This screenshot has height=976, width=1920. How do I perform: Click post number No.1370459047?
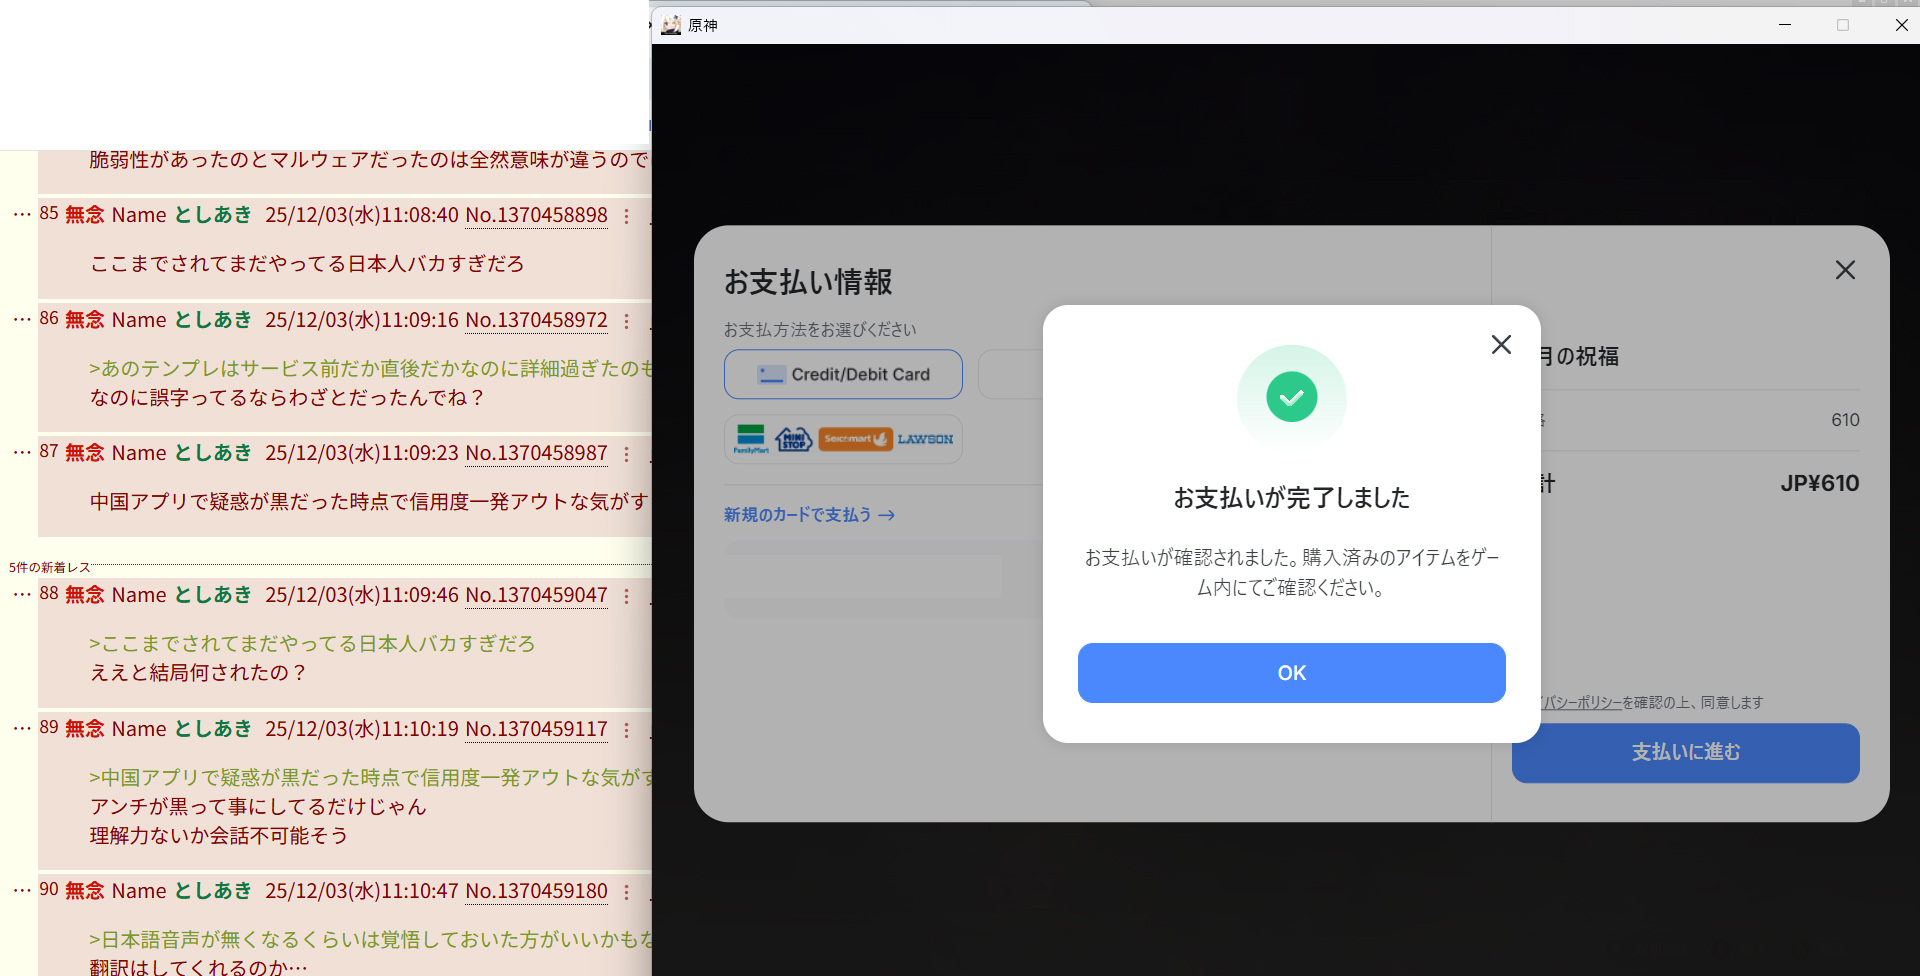coord(536,595)
